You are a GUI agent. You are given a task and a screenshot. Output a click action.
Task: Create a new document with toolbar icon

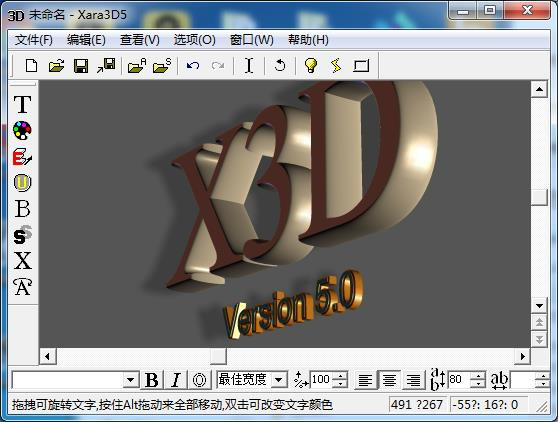tap(32, 66)
